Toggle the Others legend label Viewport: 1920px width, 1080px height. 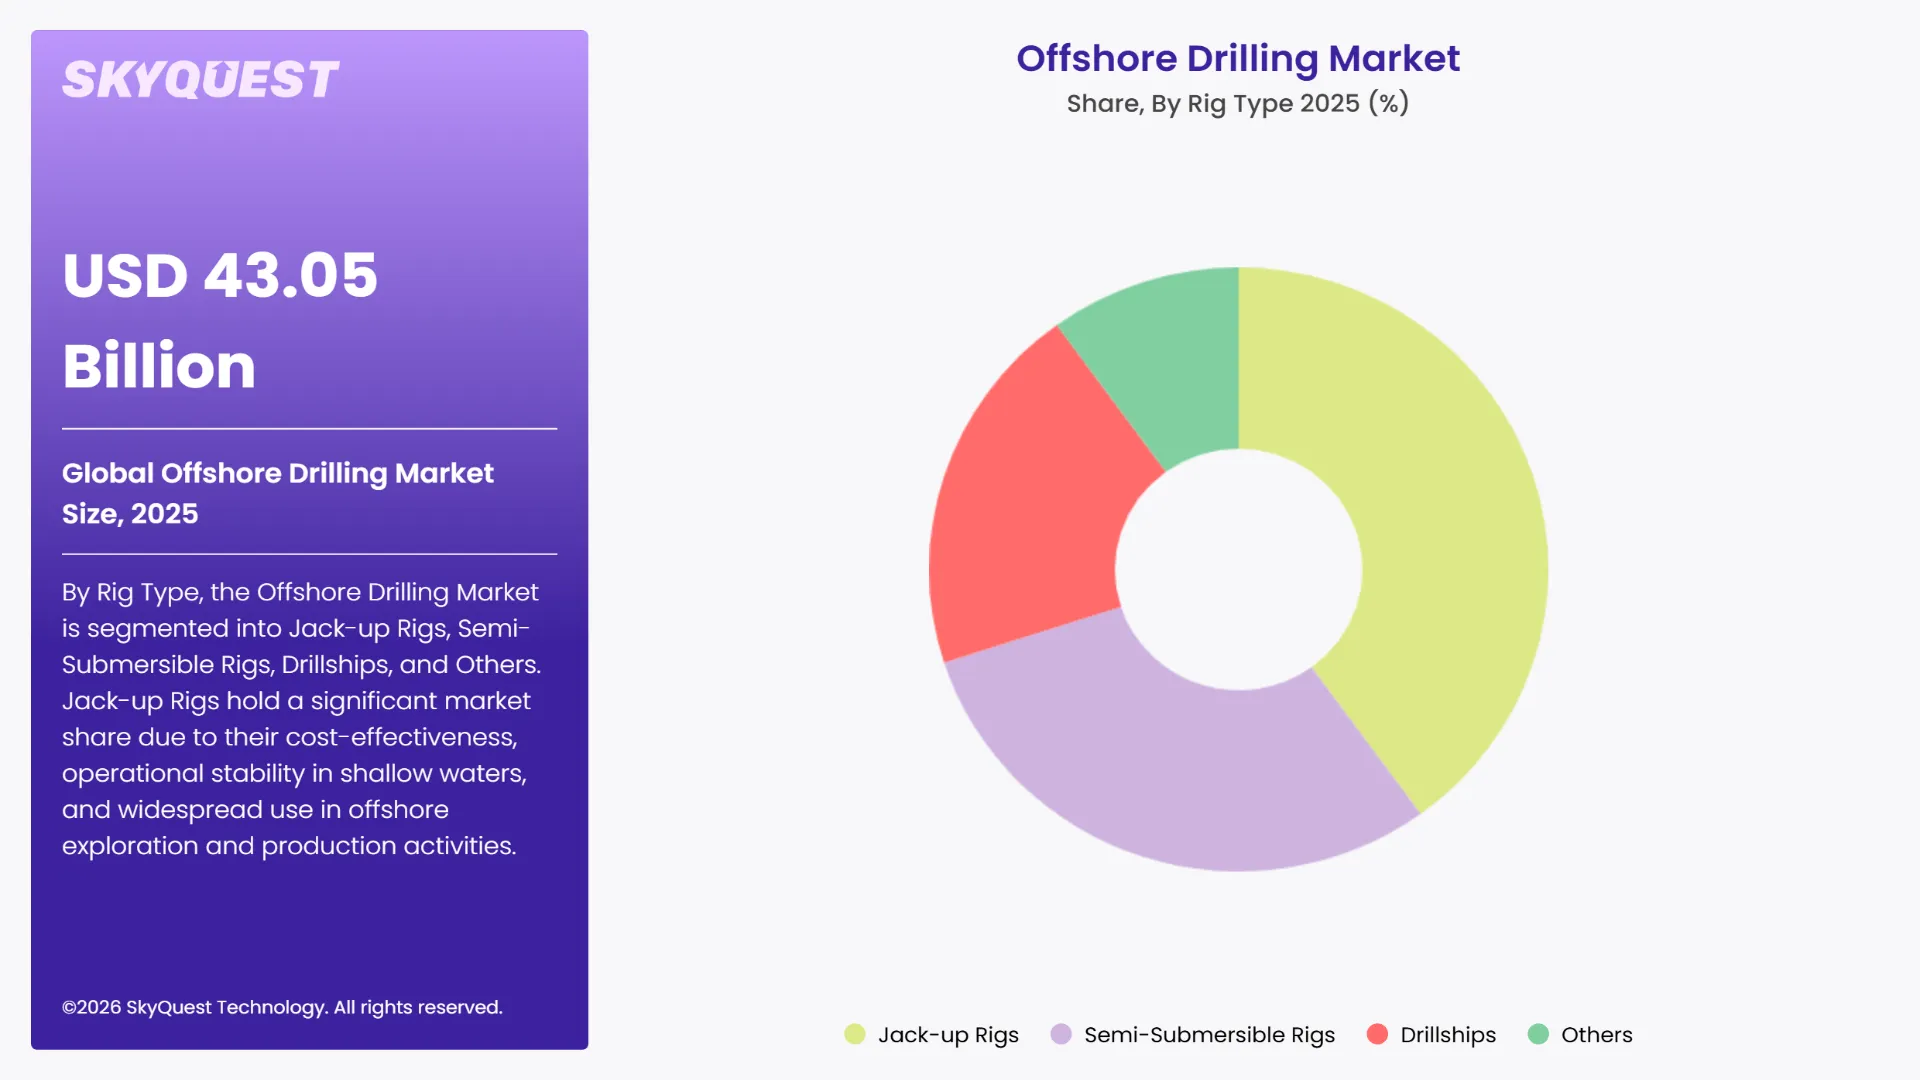[1596, 1035]
